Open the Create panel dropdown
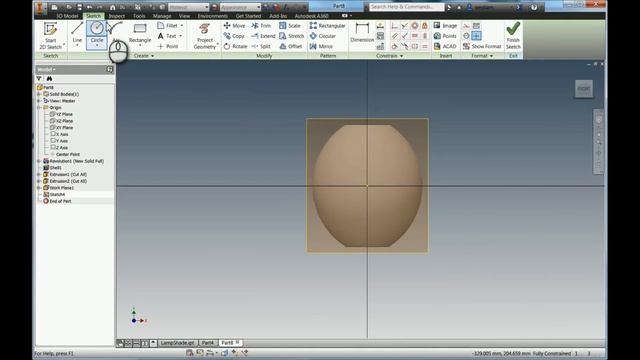640x360 pixels. pyautogui.click(x=144, y=56)
